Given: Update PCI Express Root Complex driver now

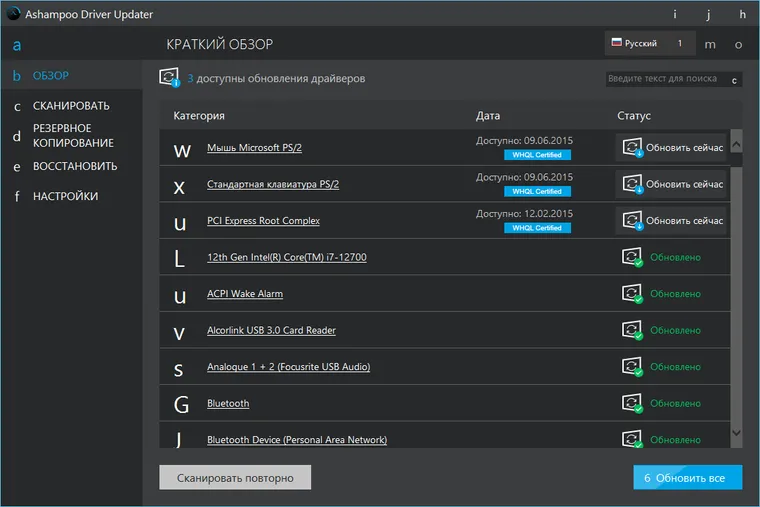Looking at the screenshot, I should (671, 221).
